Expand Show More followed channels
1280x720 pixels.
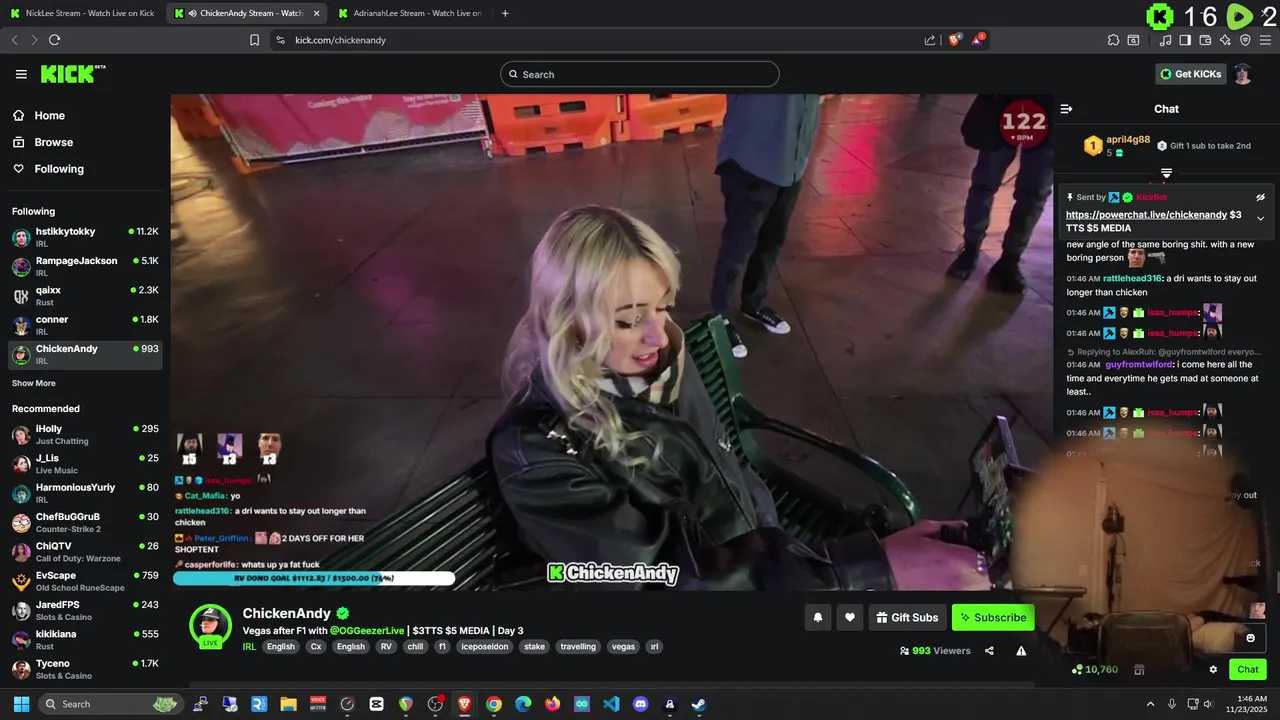pos(34,383)
